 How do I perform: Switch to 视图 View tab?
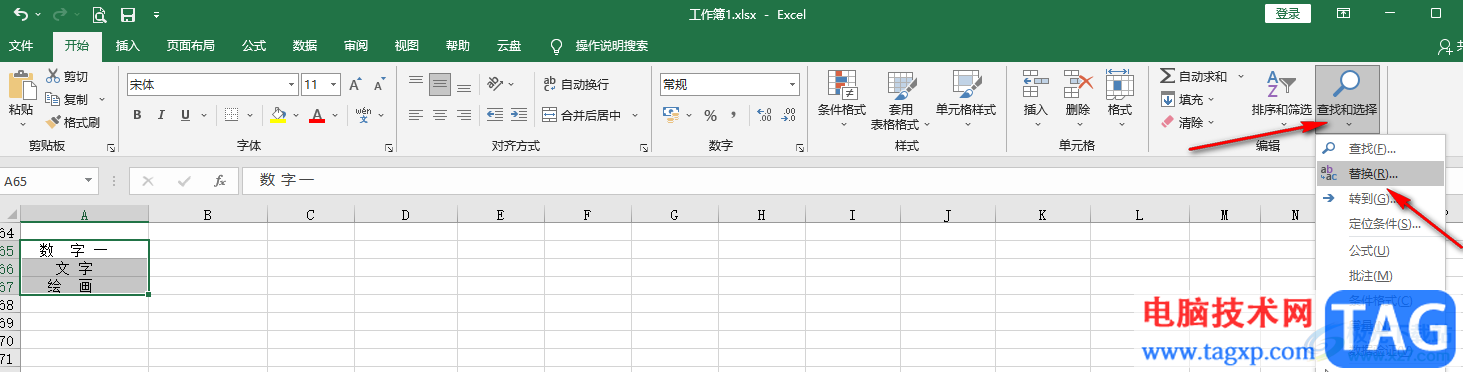(x=407, y=46)
